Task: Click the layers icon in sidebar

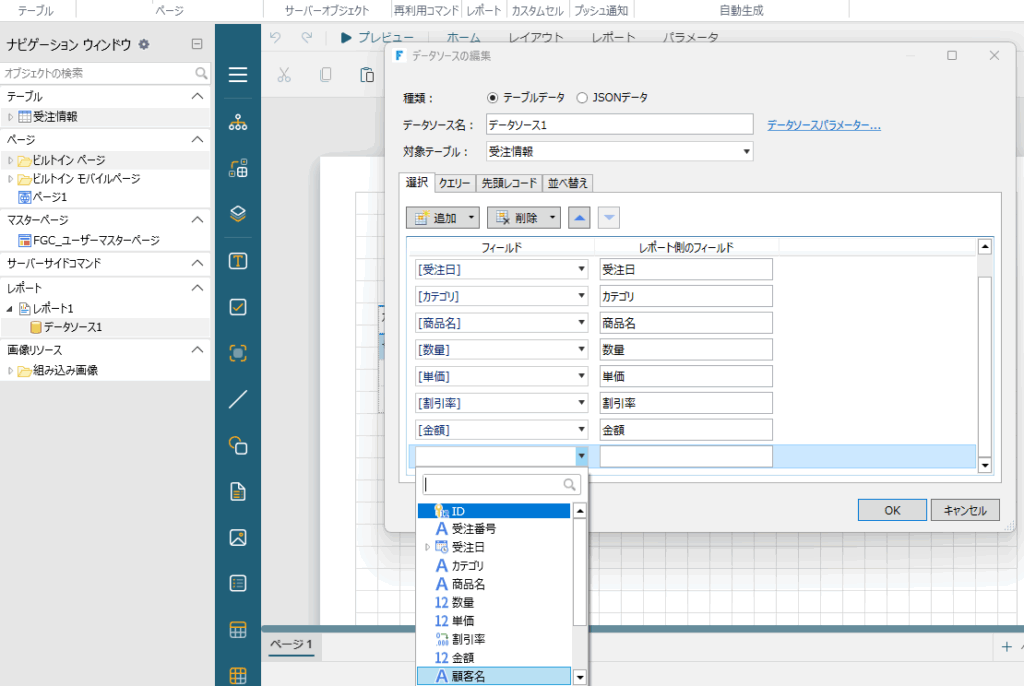Action: [x=238, y=214]
